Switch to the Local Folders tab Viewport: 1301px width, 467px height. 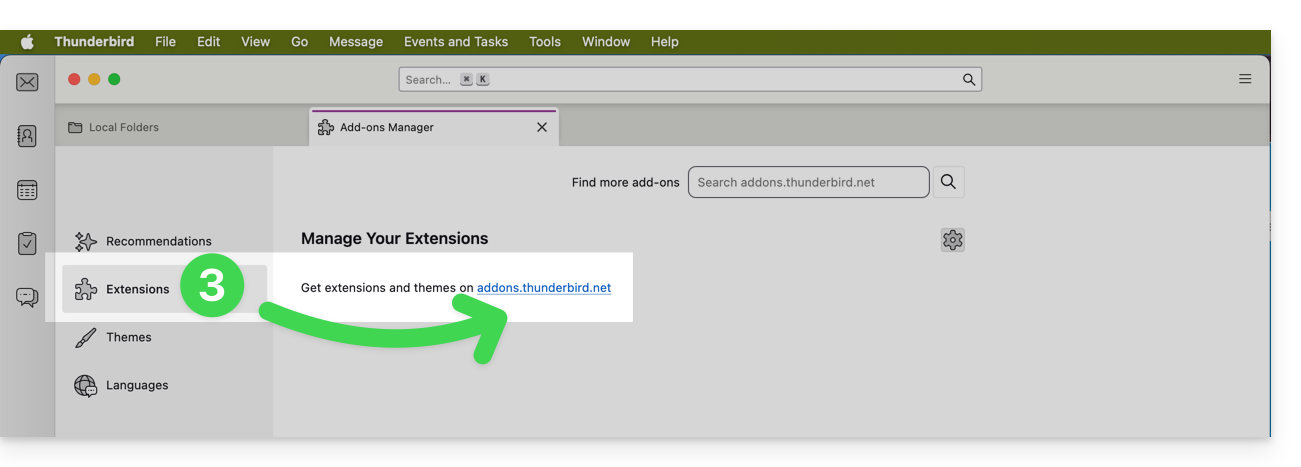(123, 128)
